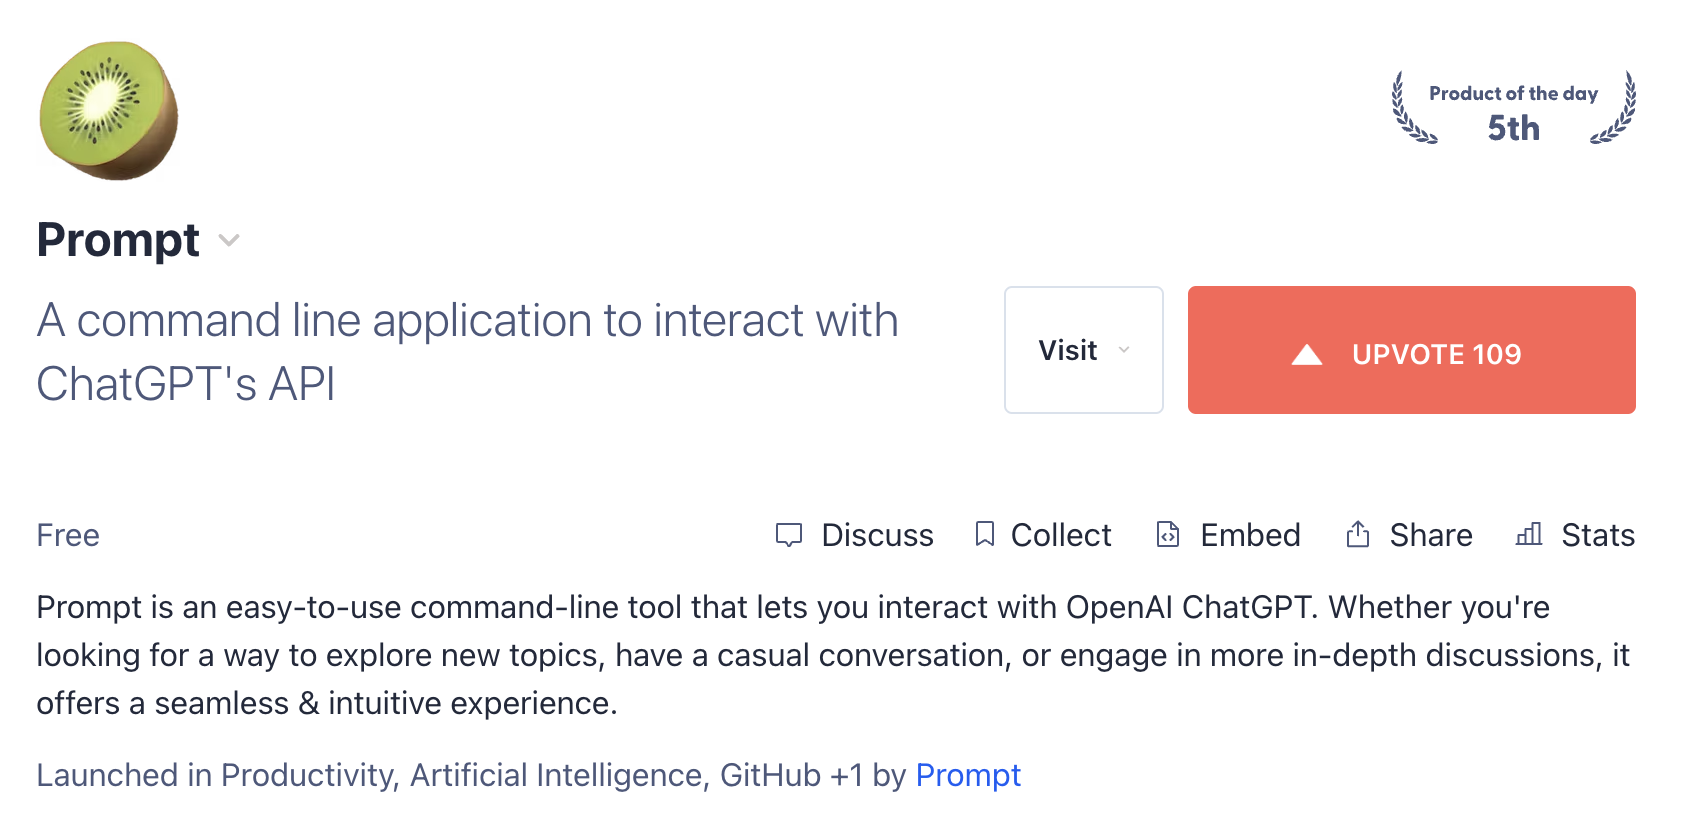The image size is (1684, 840).
Task: Click the left laurel wreath icon
Action: [1413, 108]
